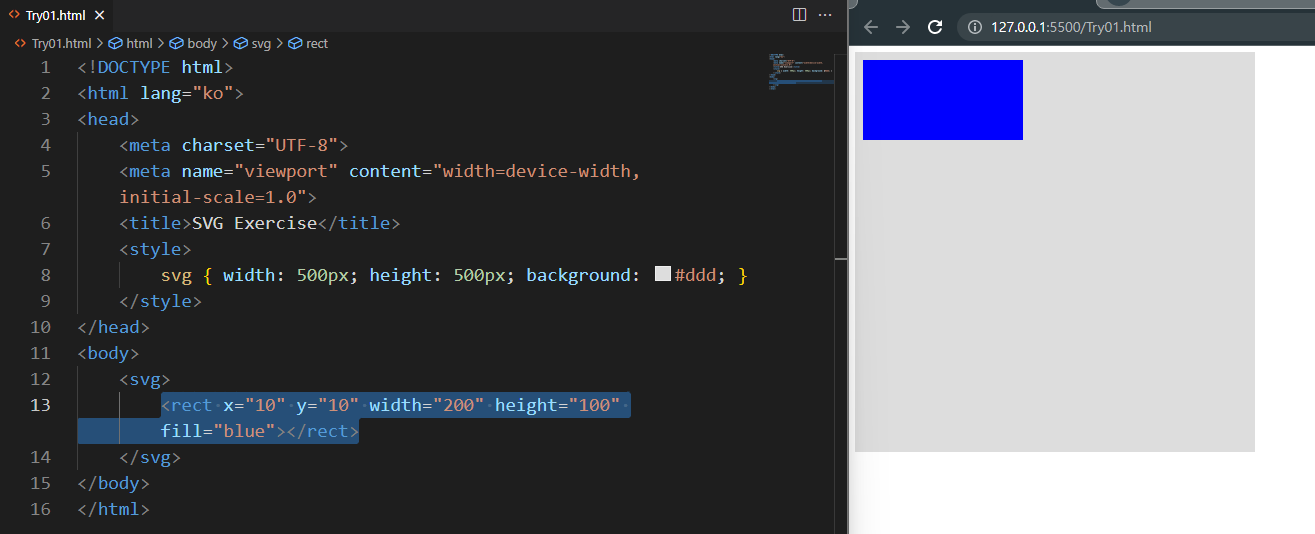Click the #ddd color swatch in code
1315x534 pixels.
pos(662,275)
